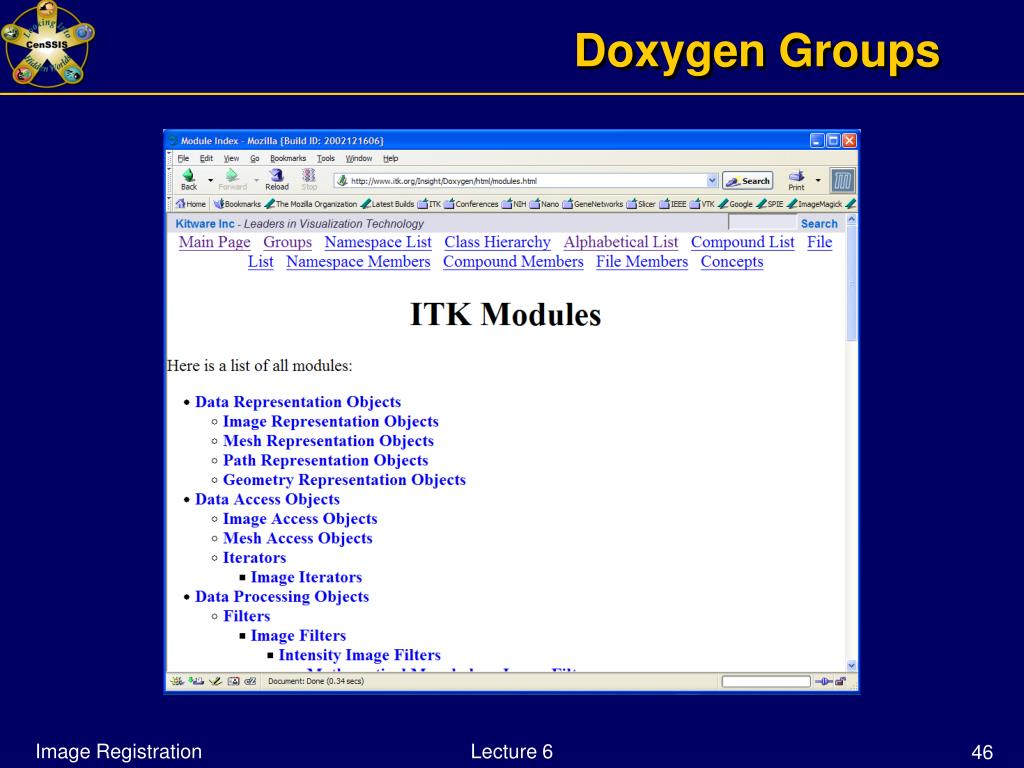1024x768 pixels.
Task: Open the Compound List link
Action: tap(743, 242)
